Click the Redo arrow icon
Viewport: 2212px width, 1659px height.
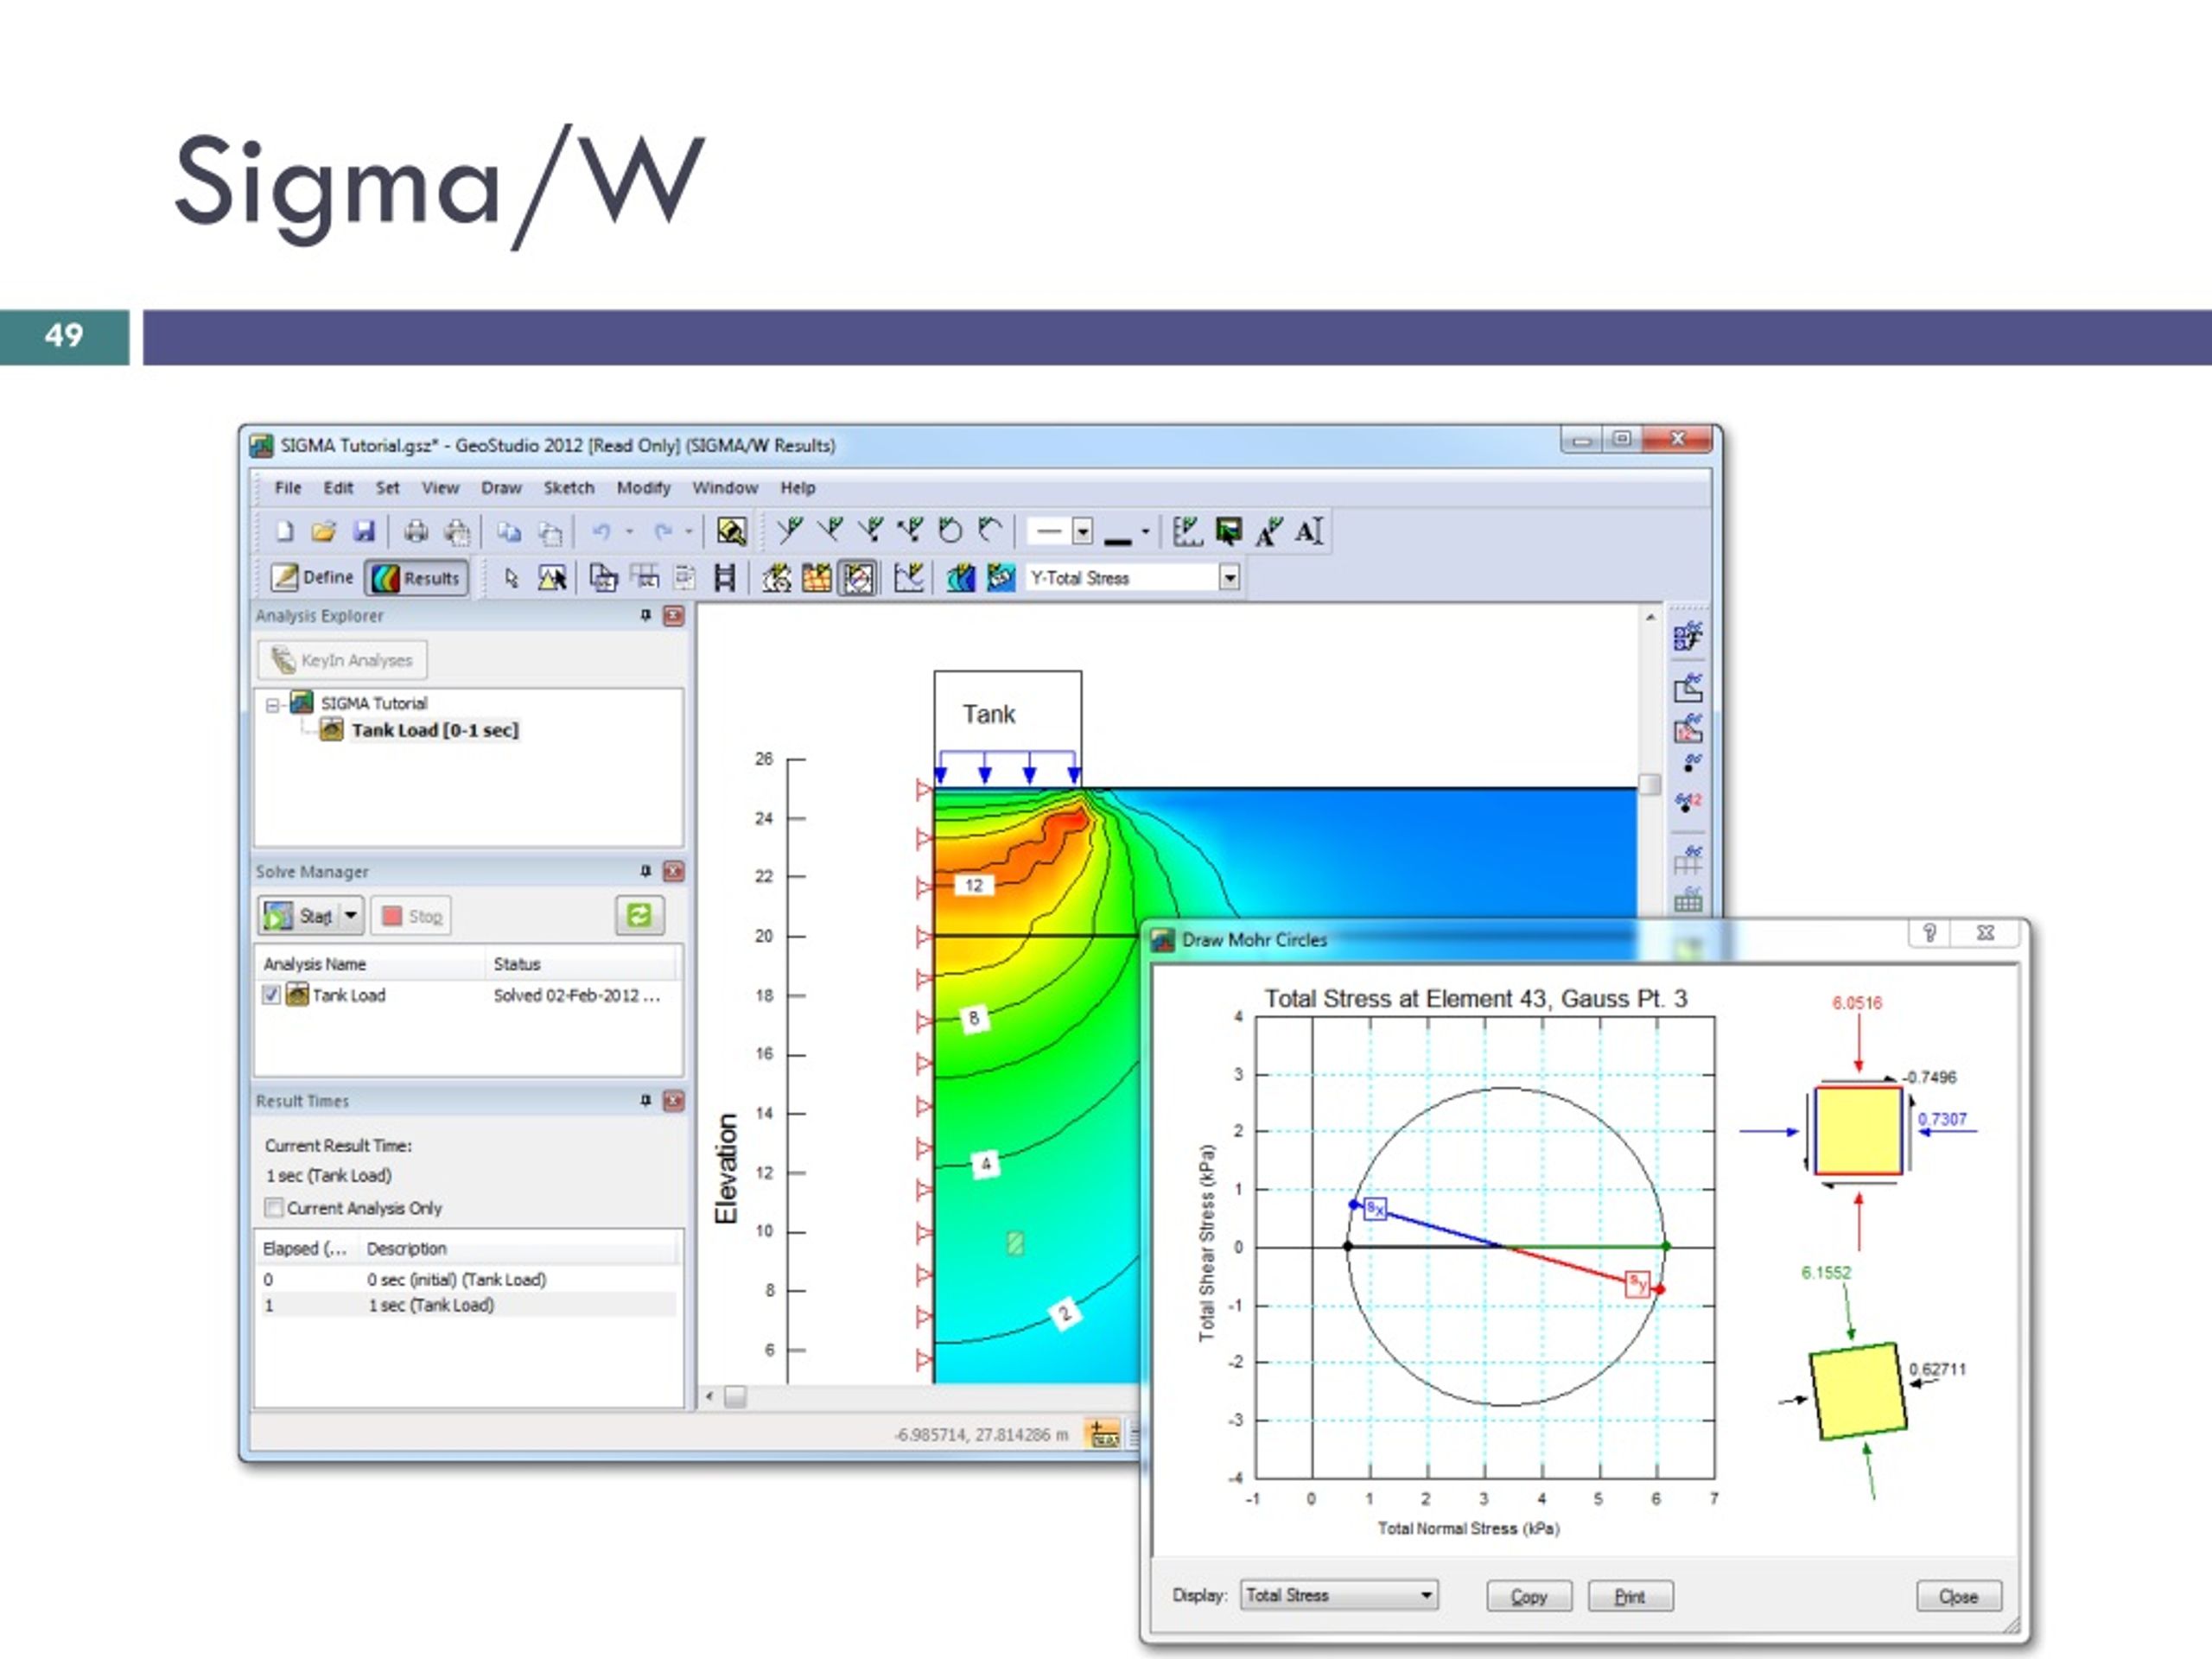[663, 532]
